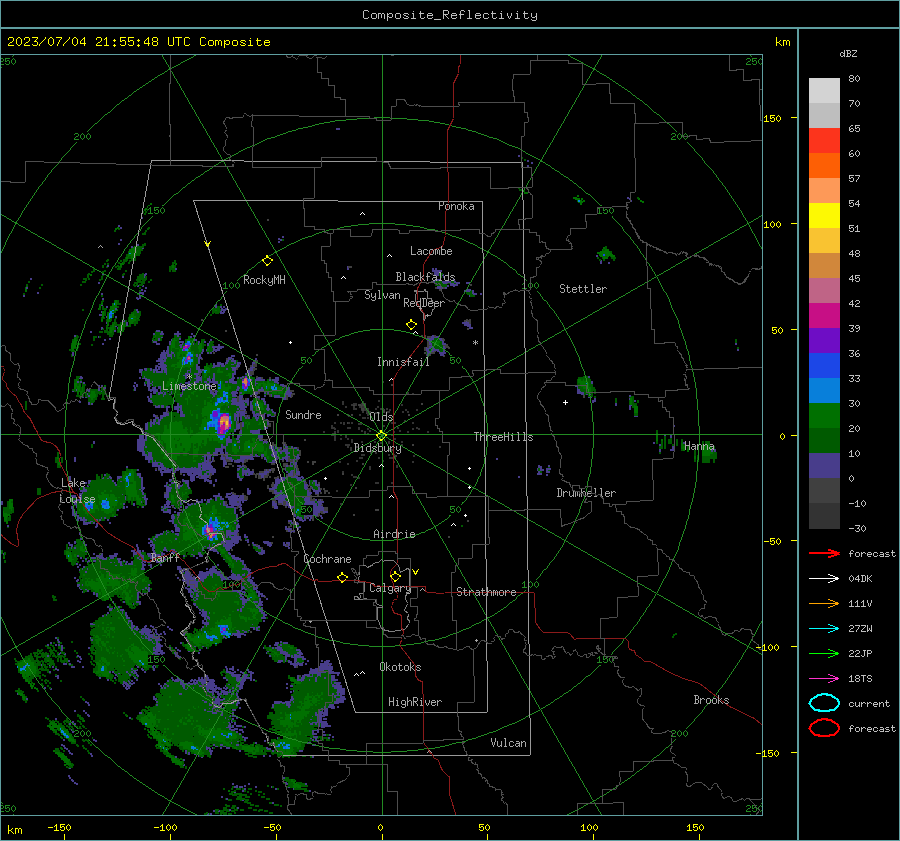Click the Composite_Reflectivity title

click(449, 15)
